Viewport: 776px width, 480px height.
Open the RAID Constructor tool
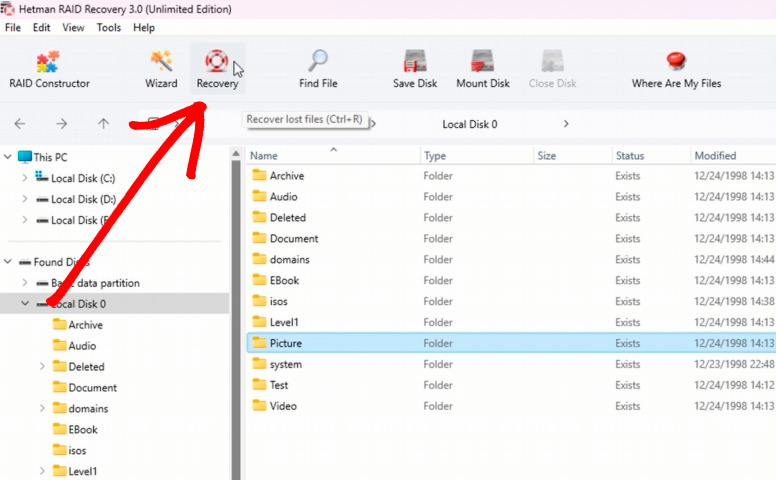coord(49,70)
